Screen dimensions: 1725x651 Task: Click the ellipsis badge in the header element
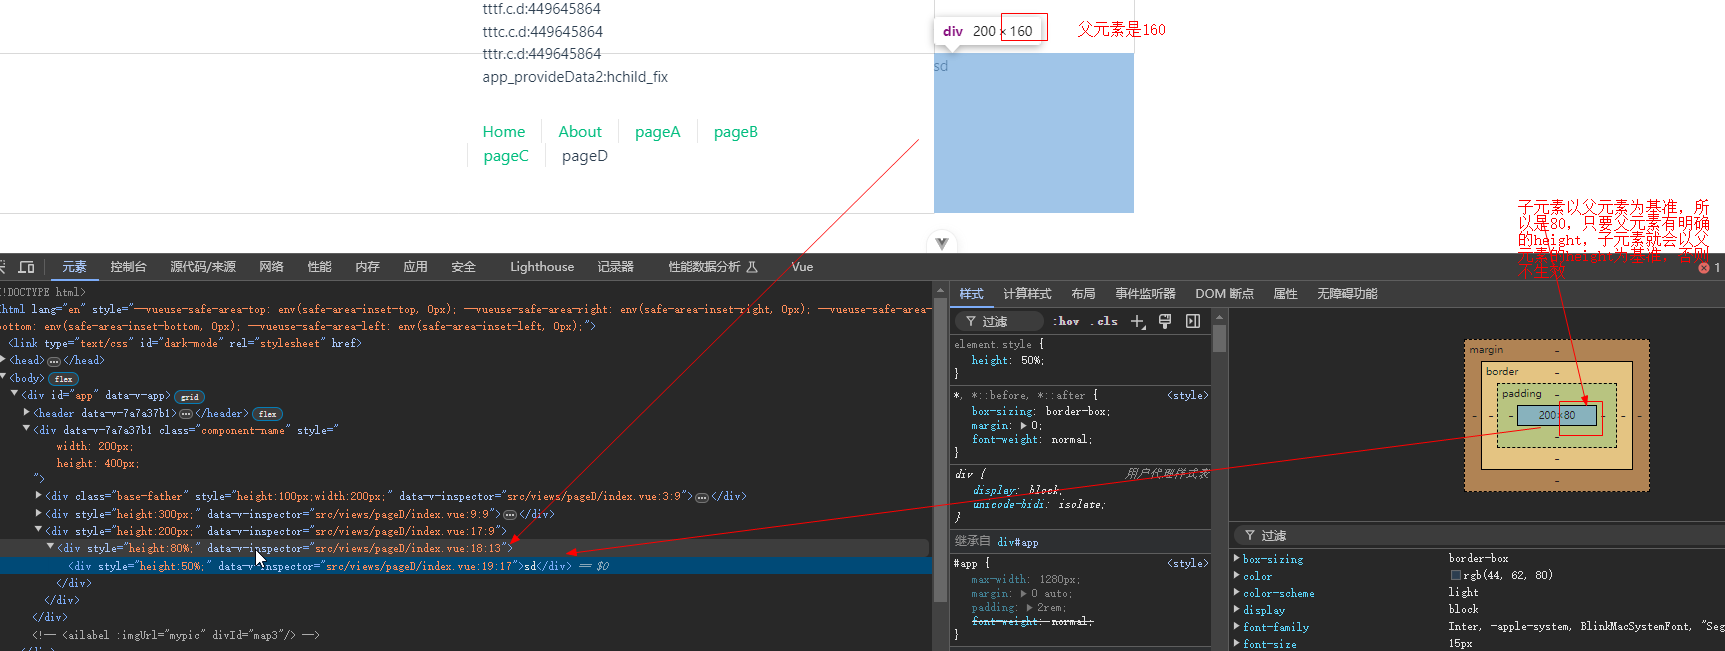[x=186, y=414]
